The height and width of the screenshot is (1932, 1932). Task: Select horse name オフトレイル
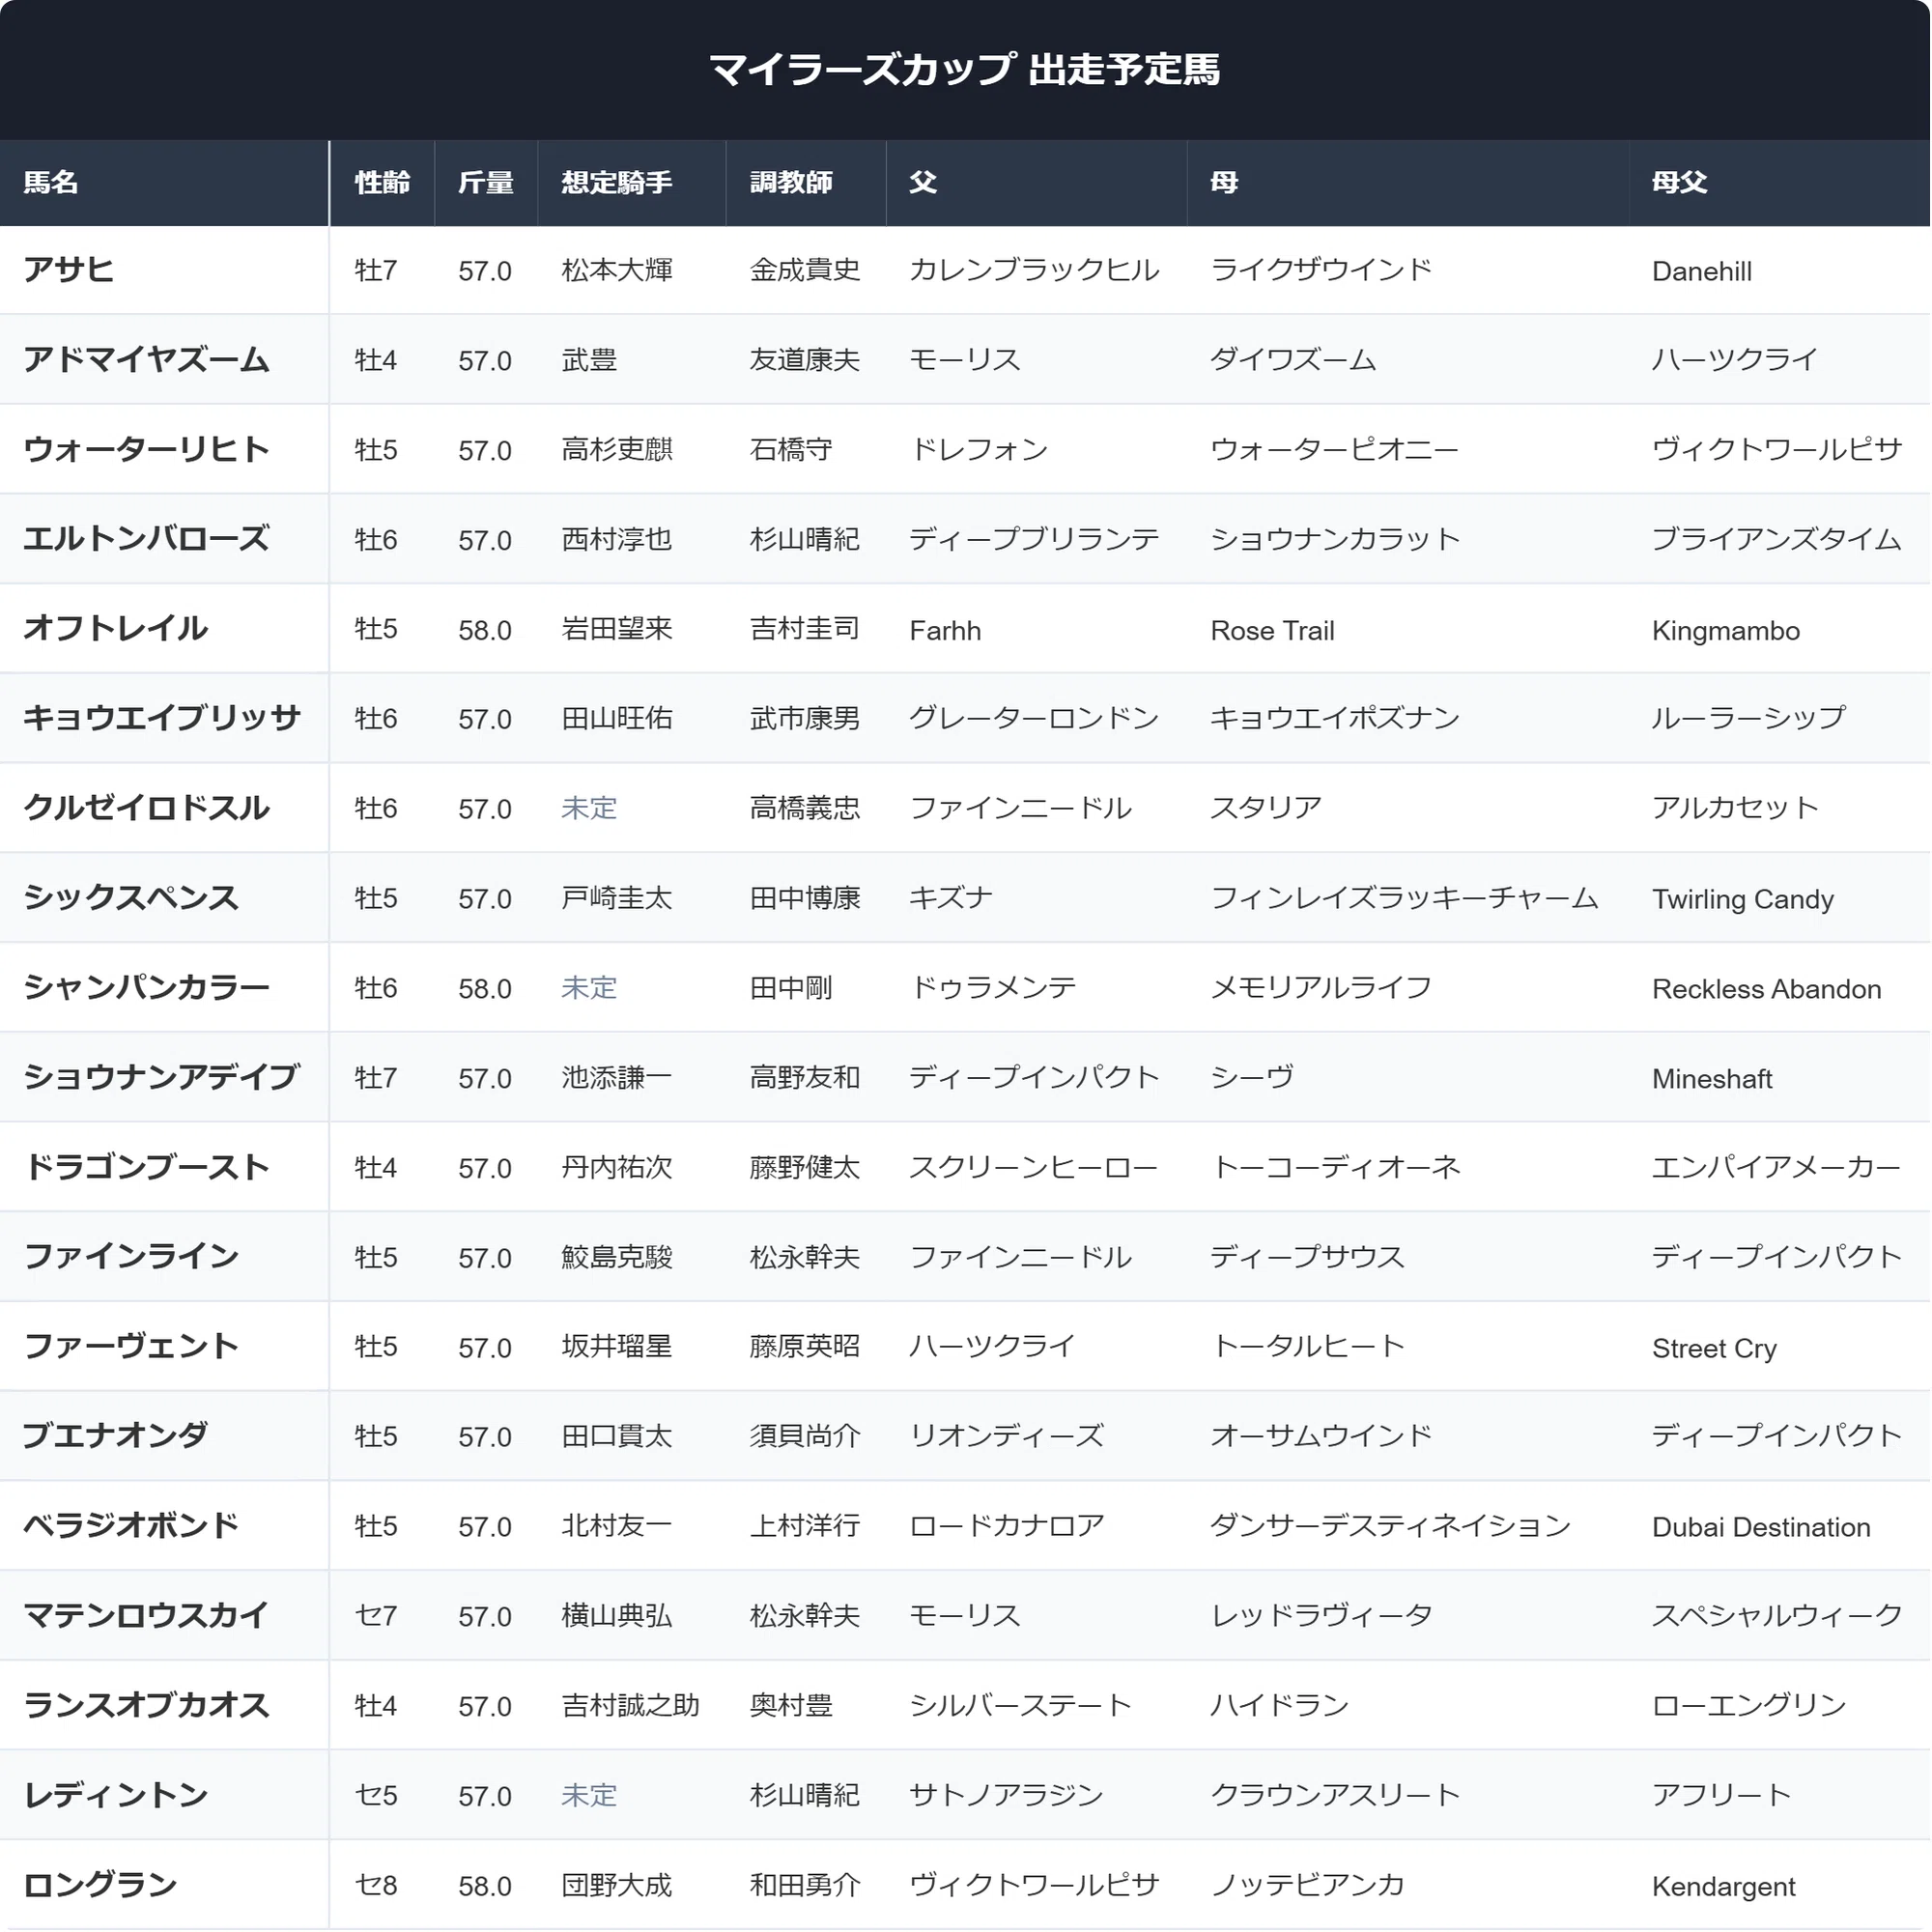tap(115, 629)
